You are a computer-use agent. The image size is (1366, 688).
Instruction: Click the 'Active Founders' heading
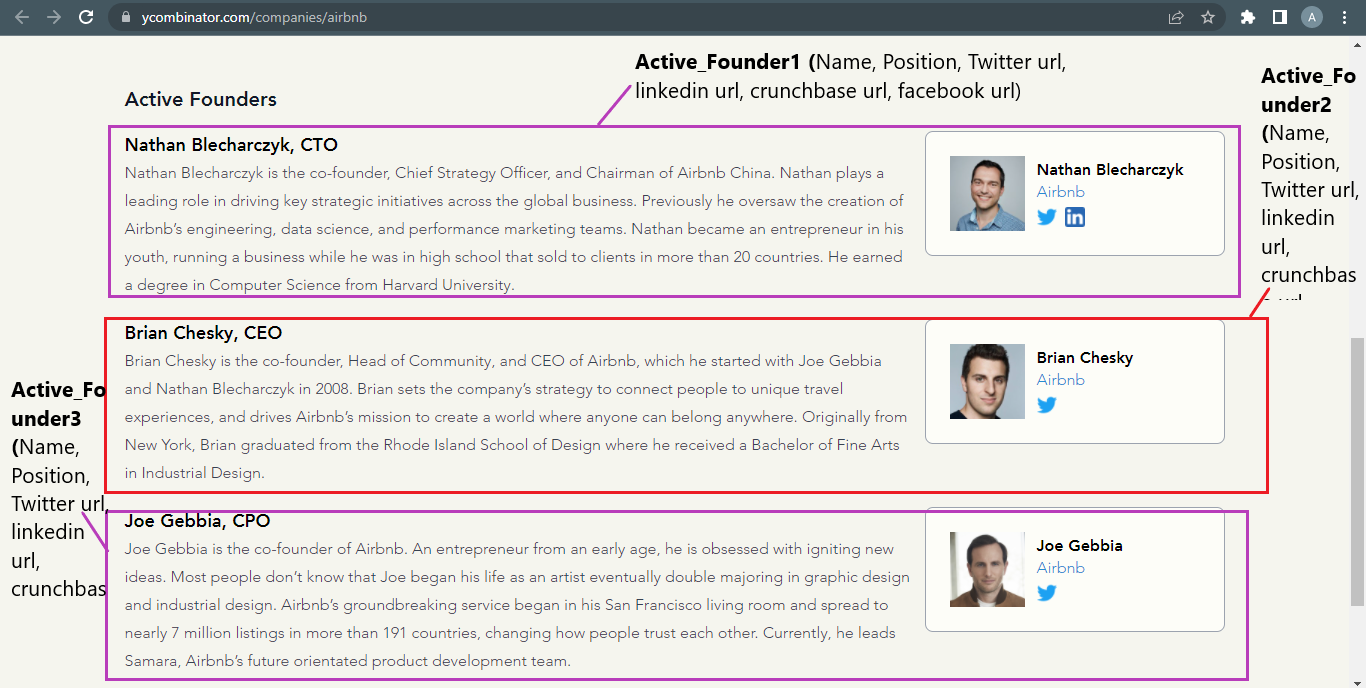tap(201, 99)
